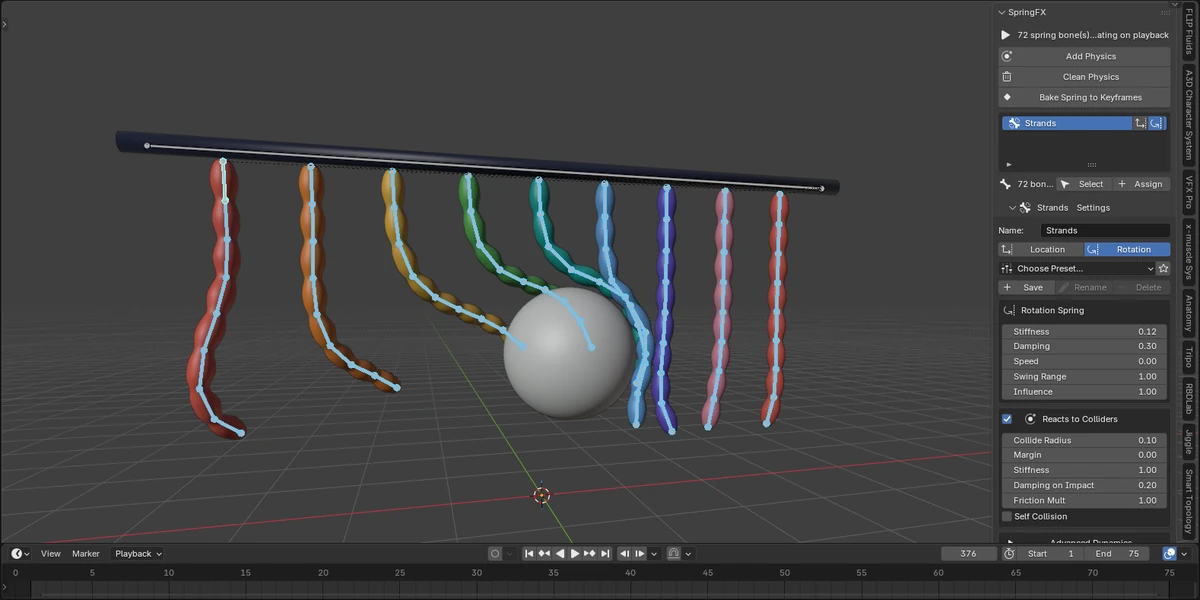The image size is (1200, 600).
Task: Open the timeline Marker menu
Action: (x=86, y=553)
